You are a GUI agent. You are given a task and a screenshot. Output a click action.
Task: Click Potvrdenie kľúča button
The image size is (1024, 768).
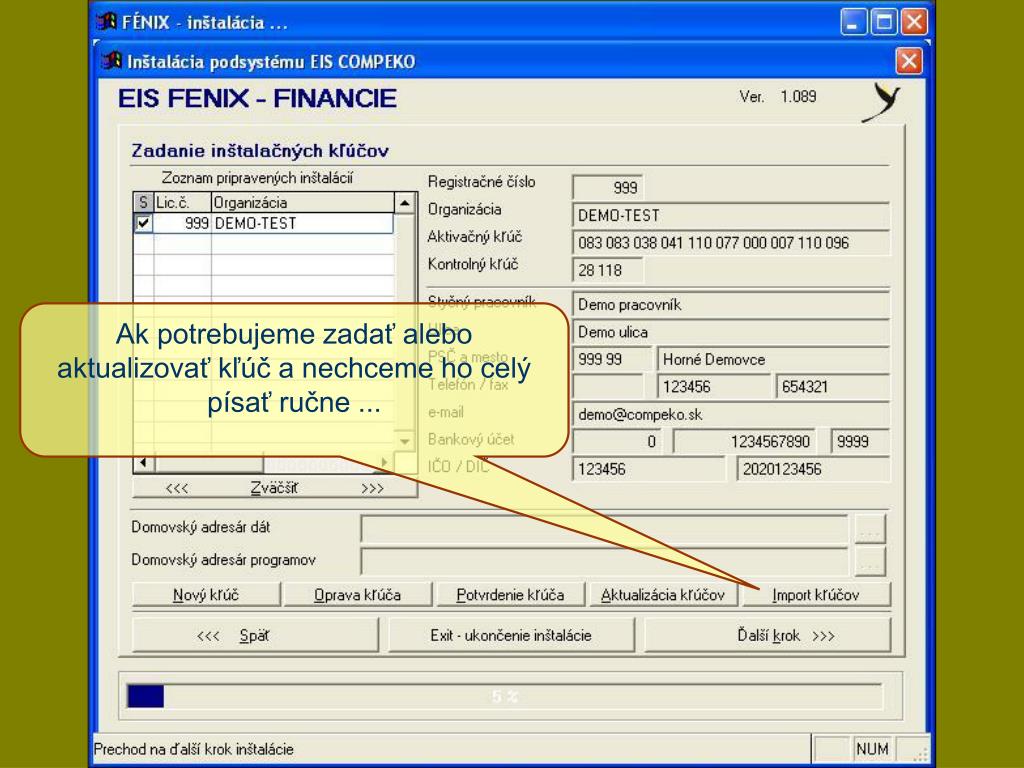click(x=510, y=595)
